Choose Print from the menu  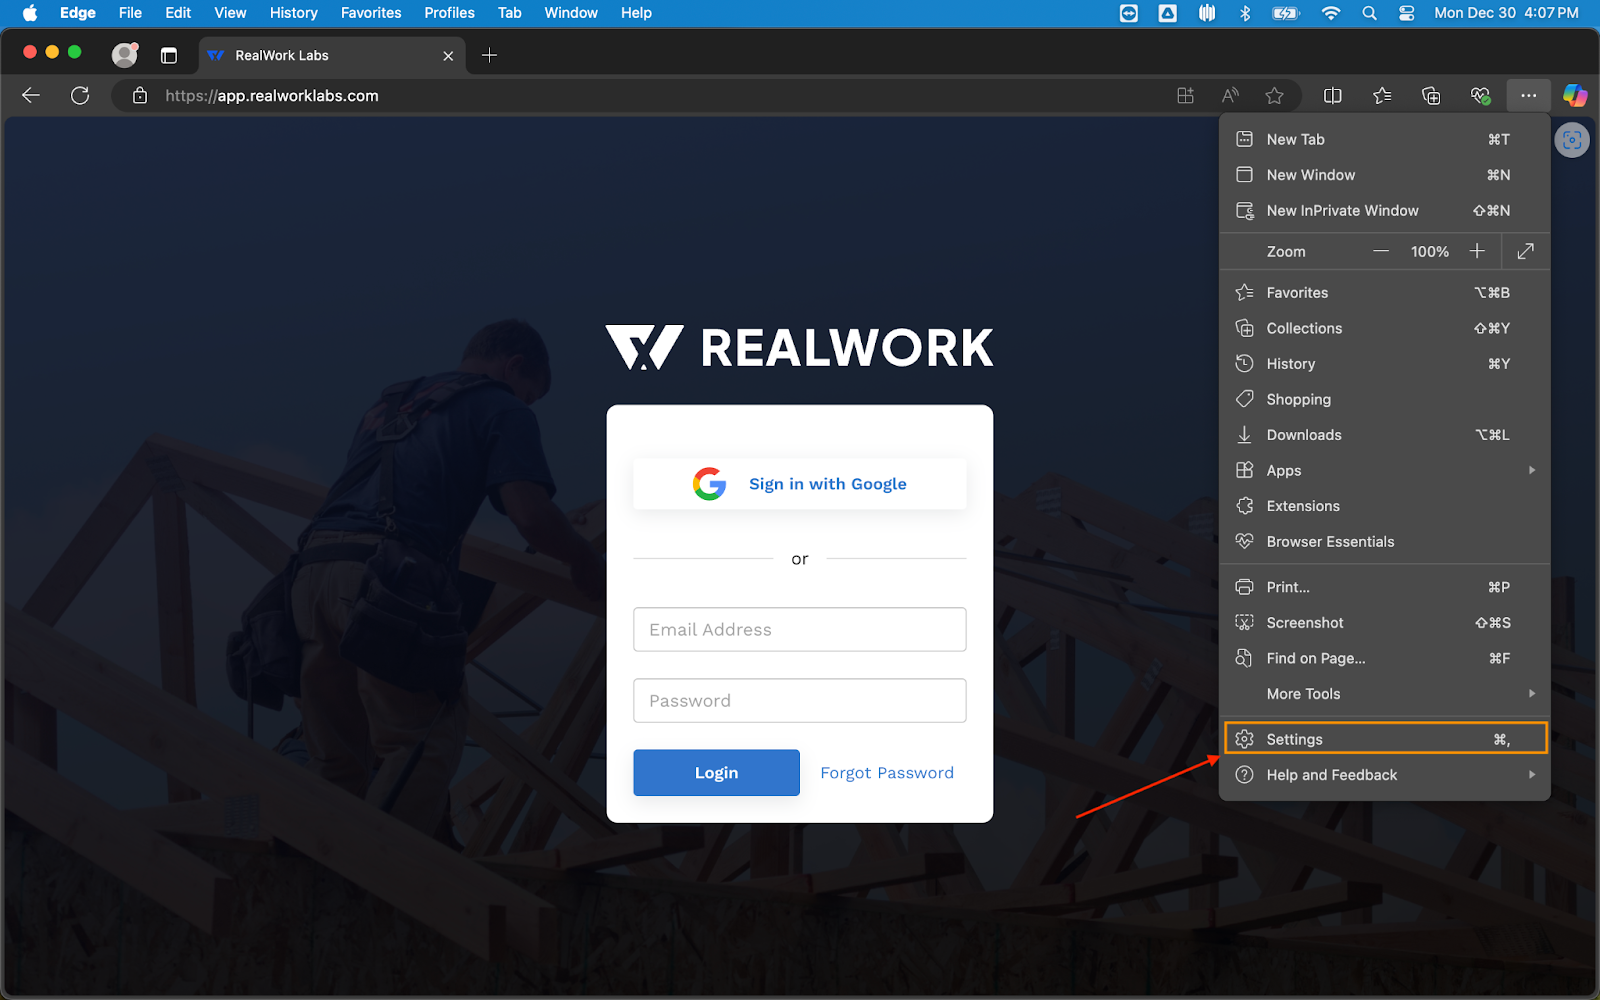(x=1385, y=587)
